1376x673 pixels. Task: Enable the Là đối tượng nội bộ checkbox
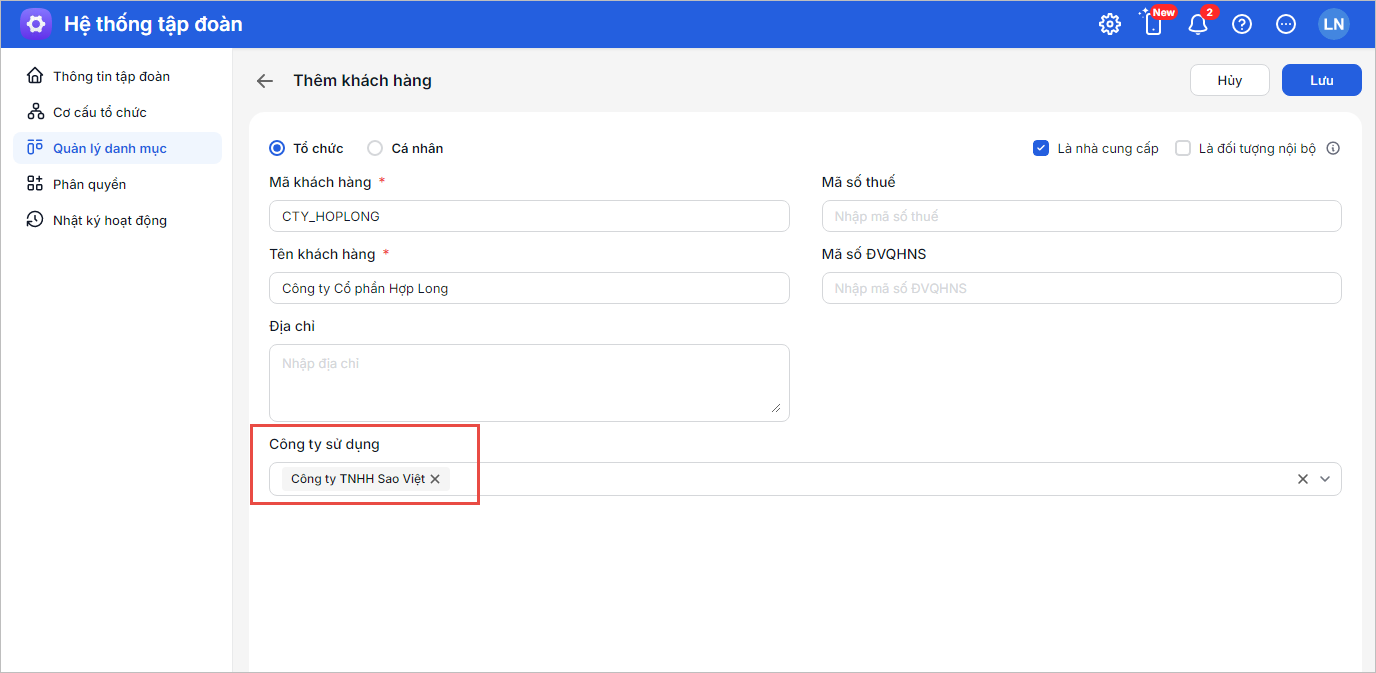(1183, 148)
